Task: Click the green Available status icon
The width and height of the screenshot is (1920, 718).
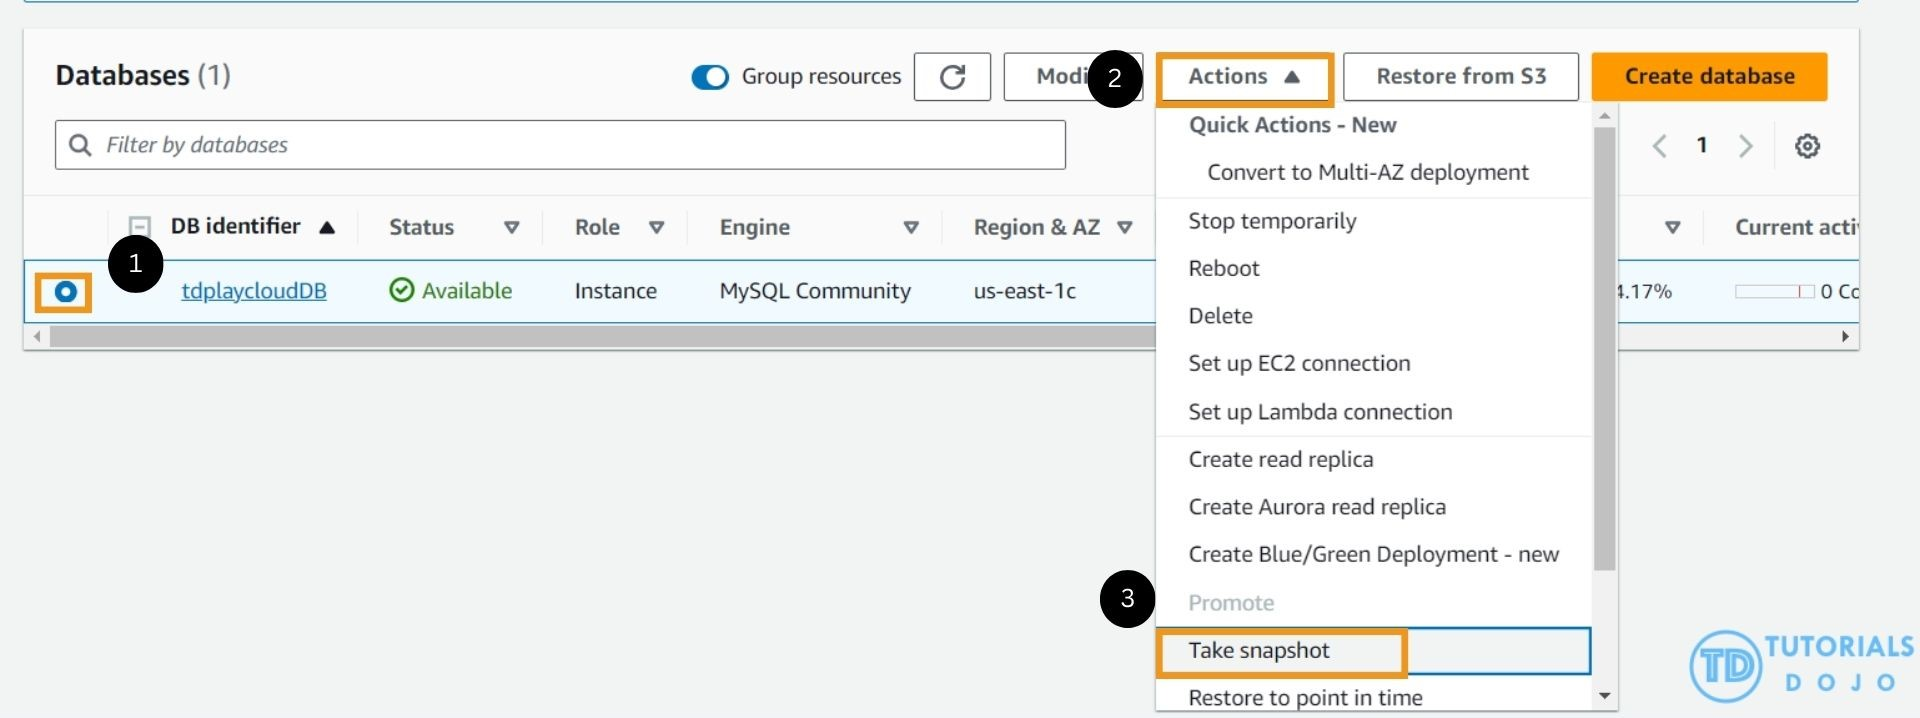Action: point(401,290)
